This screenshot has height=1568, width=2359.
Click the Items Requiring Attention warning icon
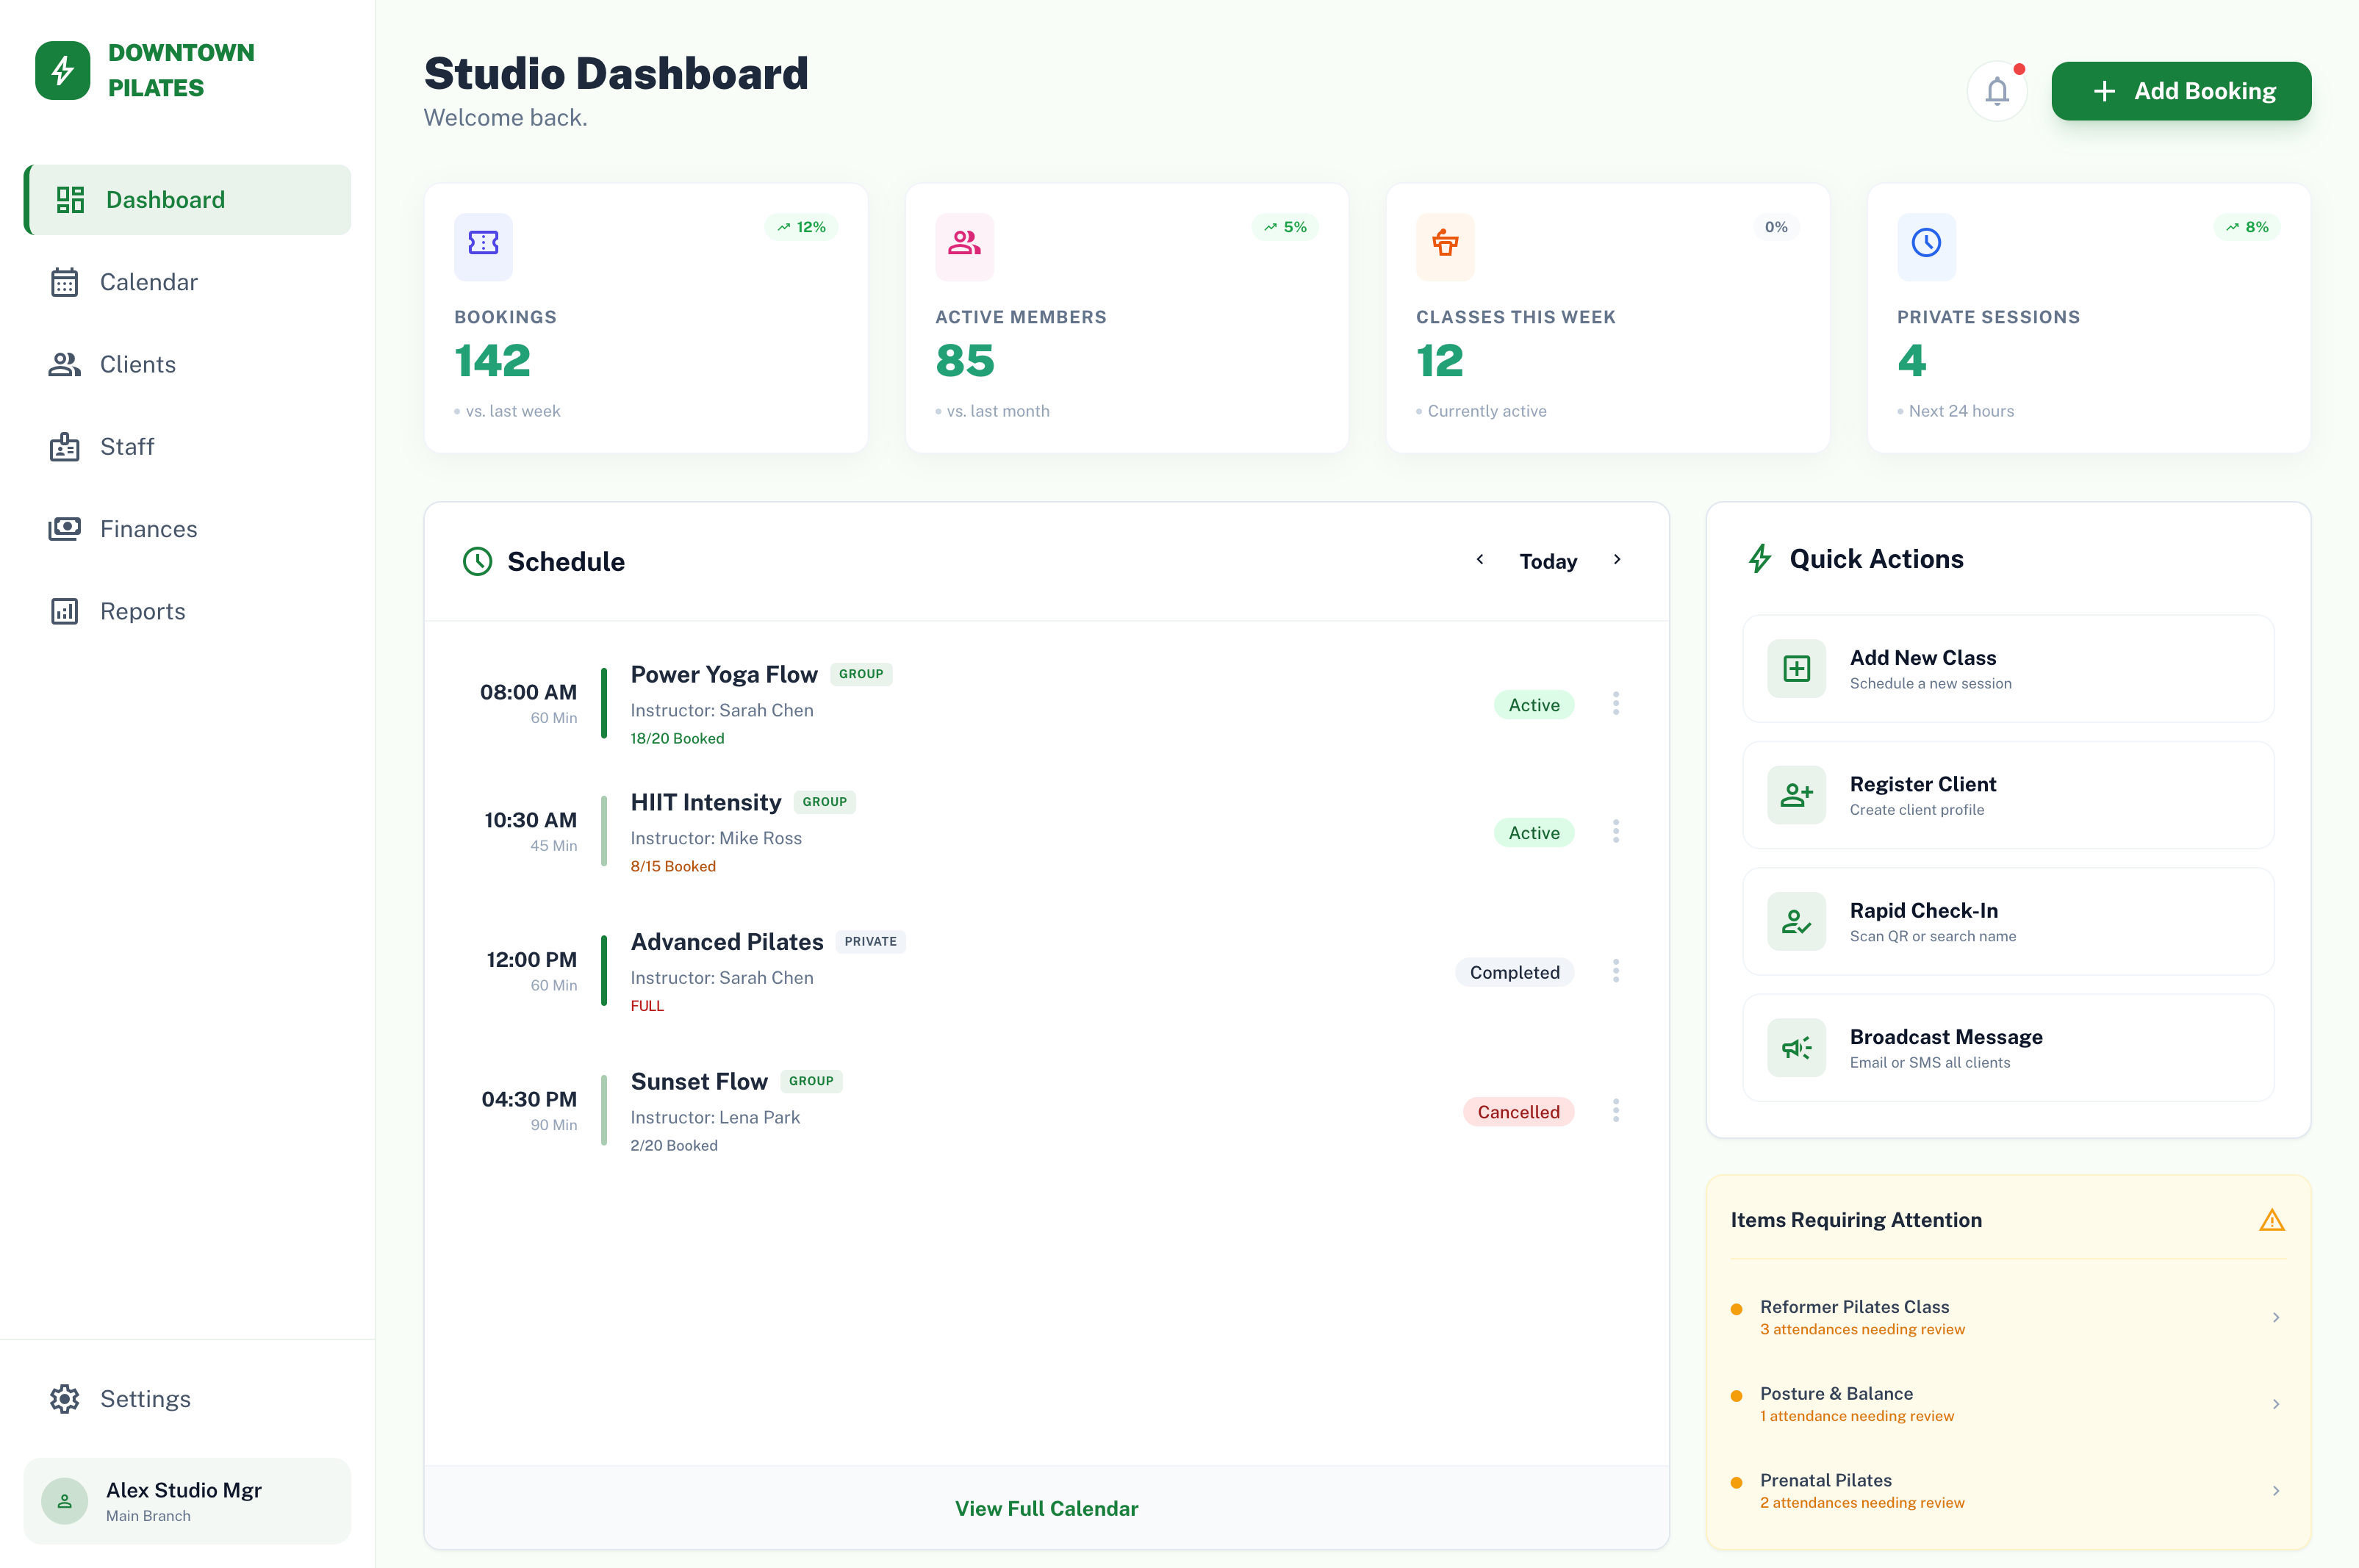[x=2271, y=1220]
